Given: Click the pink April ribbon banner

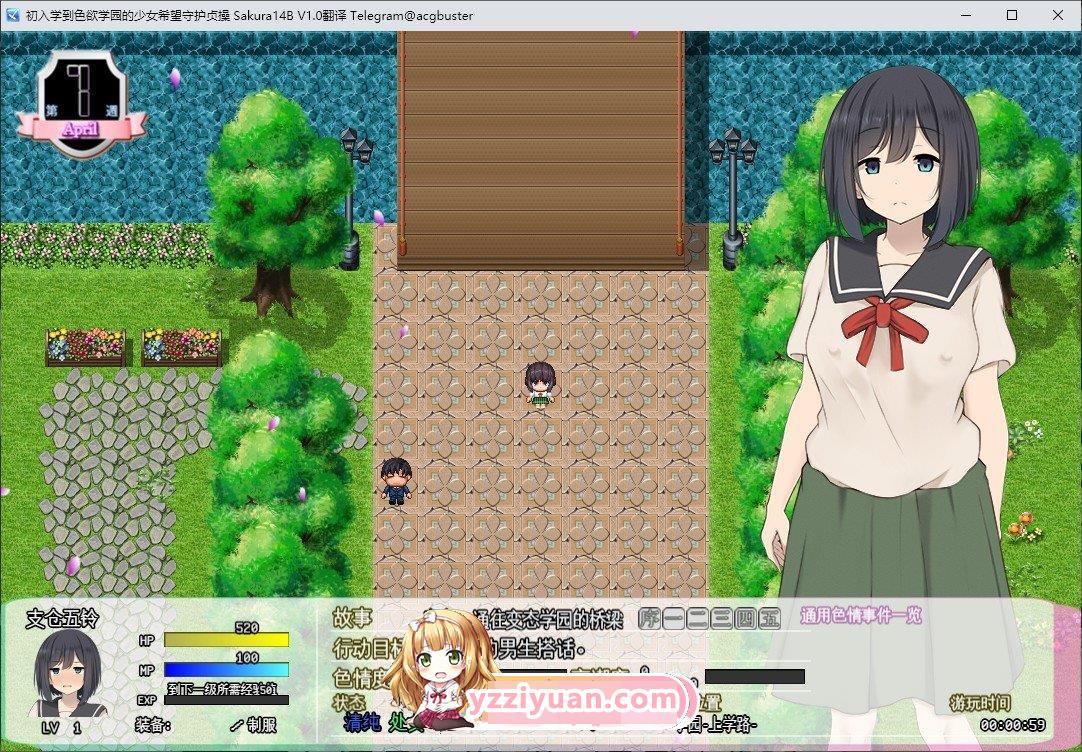Looking at the screenshot, I should click(81, 128).
